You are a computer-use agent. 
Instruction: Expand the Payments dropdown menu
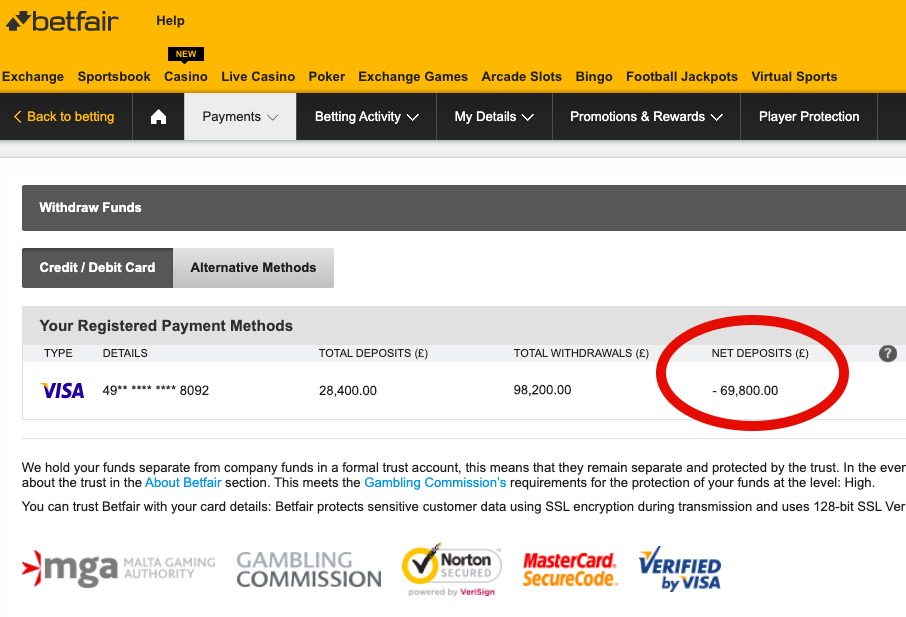[x=240, y=117]
